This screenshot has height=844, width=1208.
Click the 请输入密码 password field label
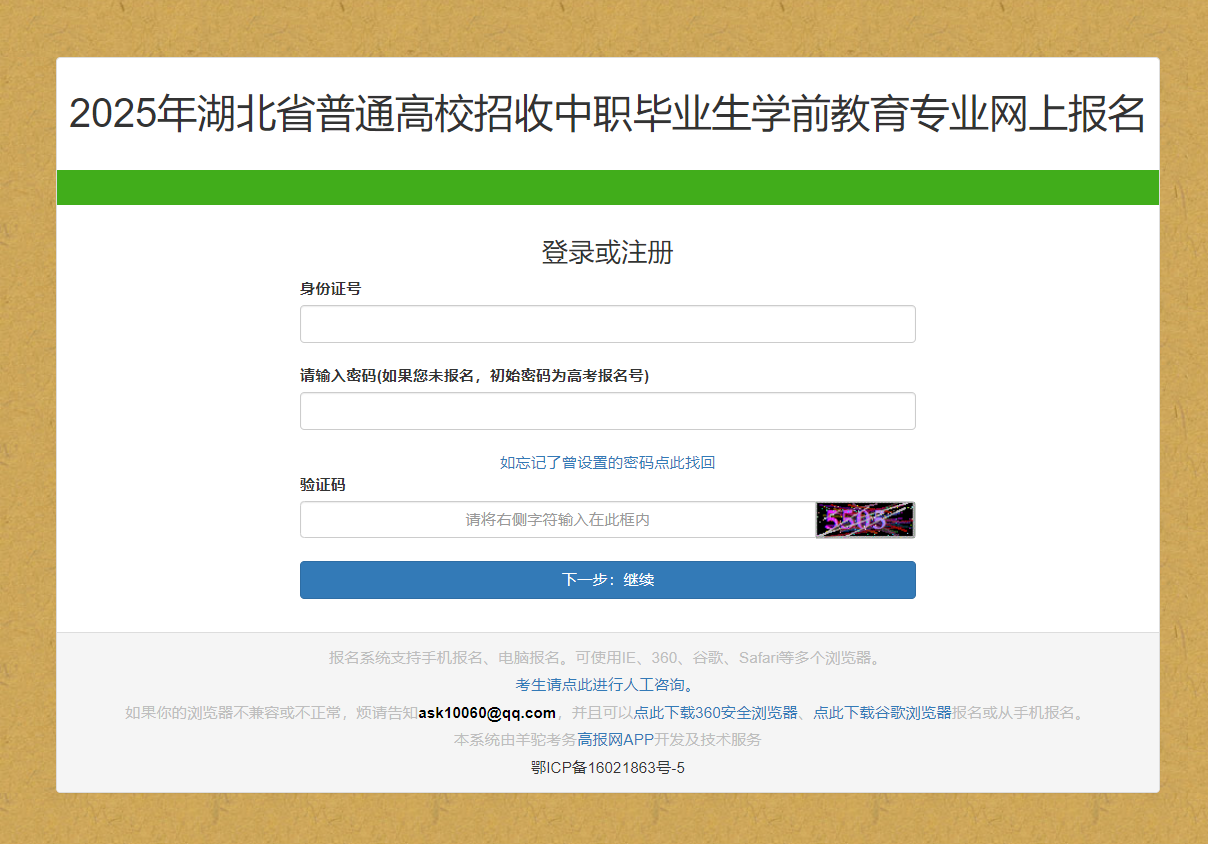(474, 376)
